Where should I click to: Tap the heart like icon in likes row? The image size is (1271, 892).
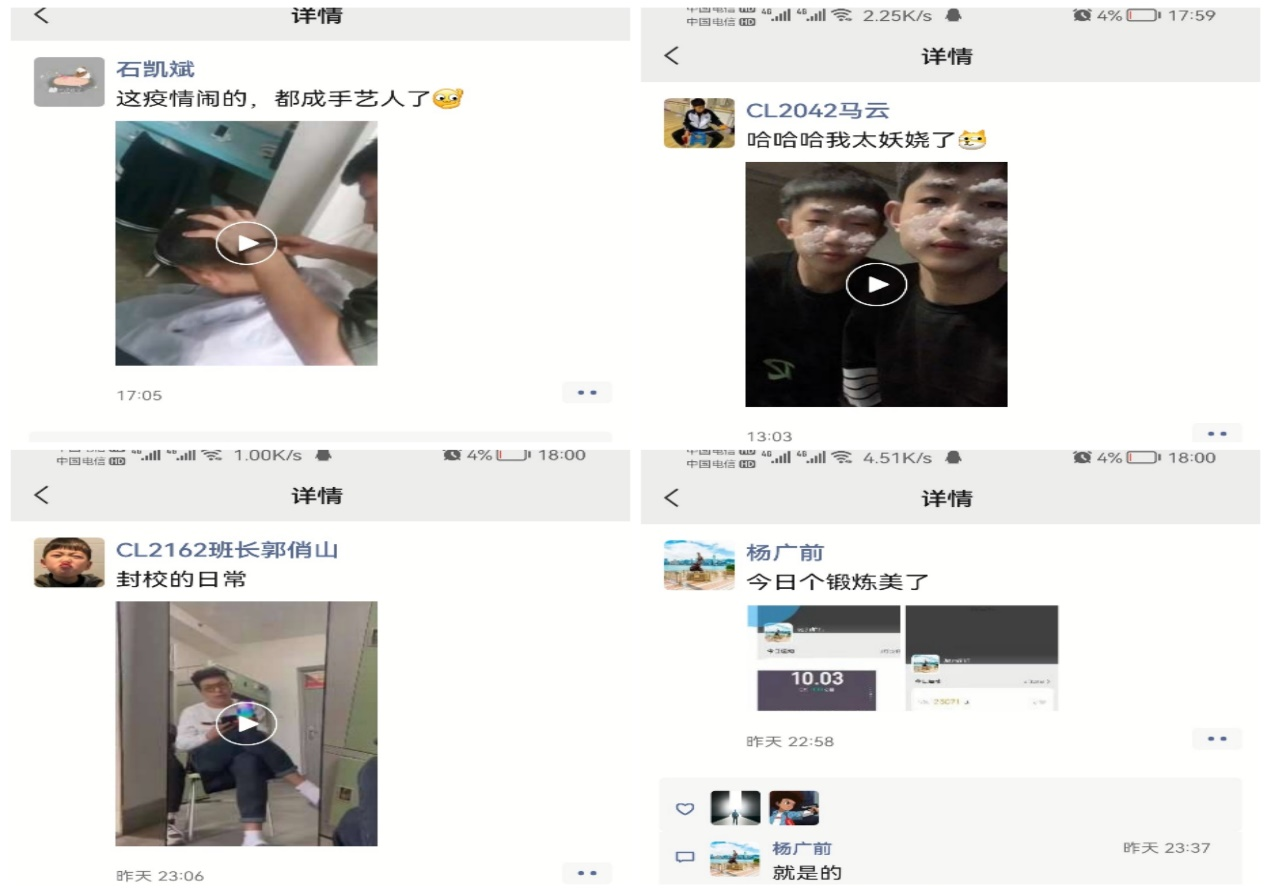685,809
